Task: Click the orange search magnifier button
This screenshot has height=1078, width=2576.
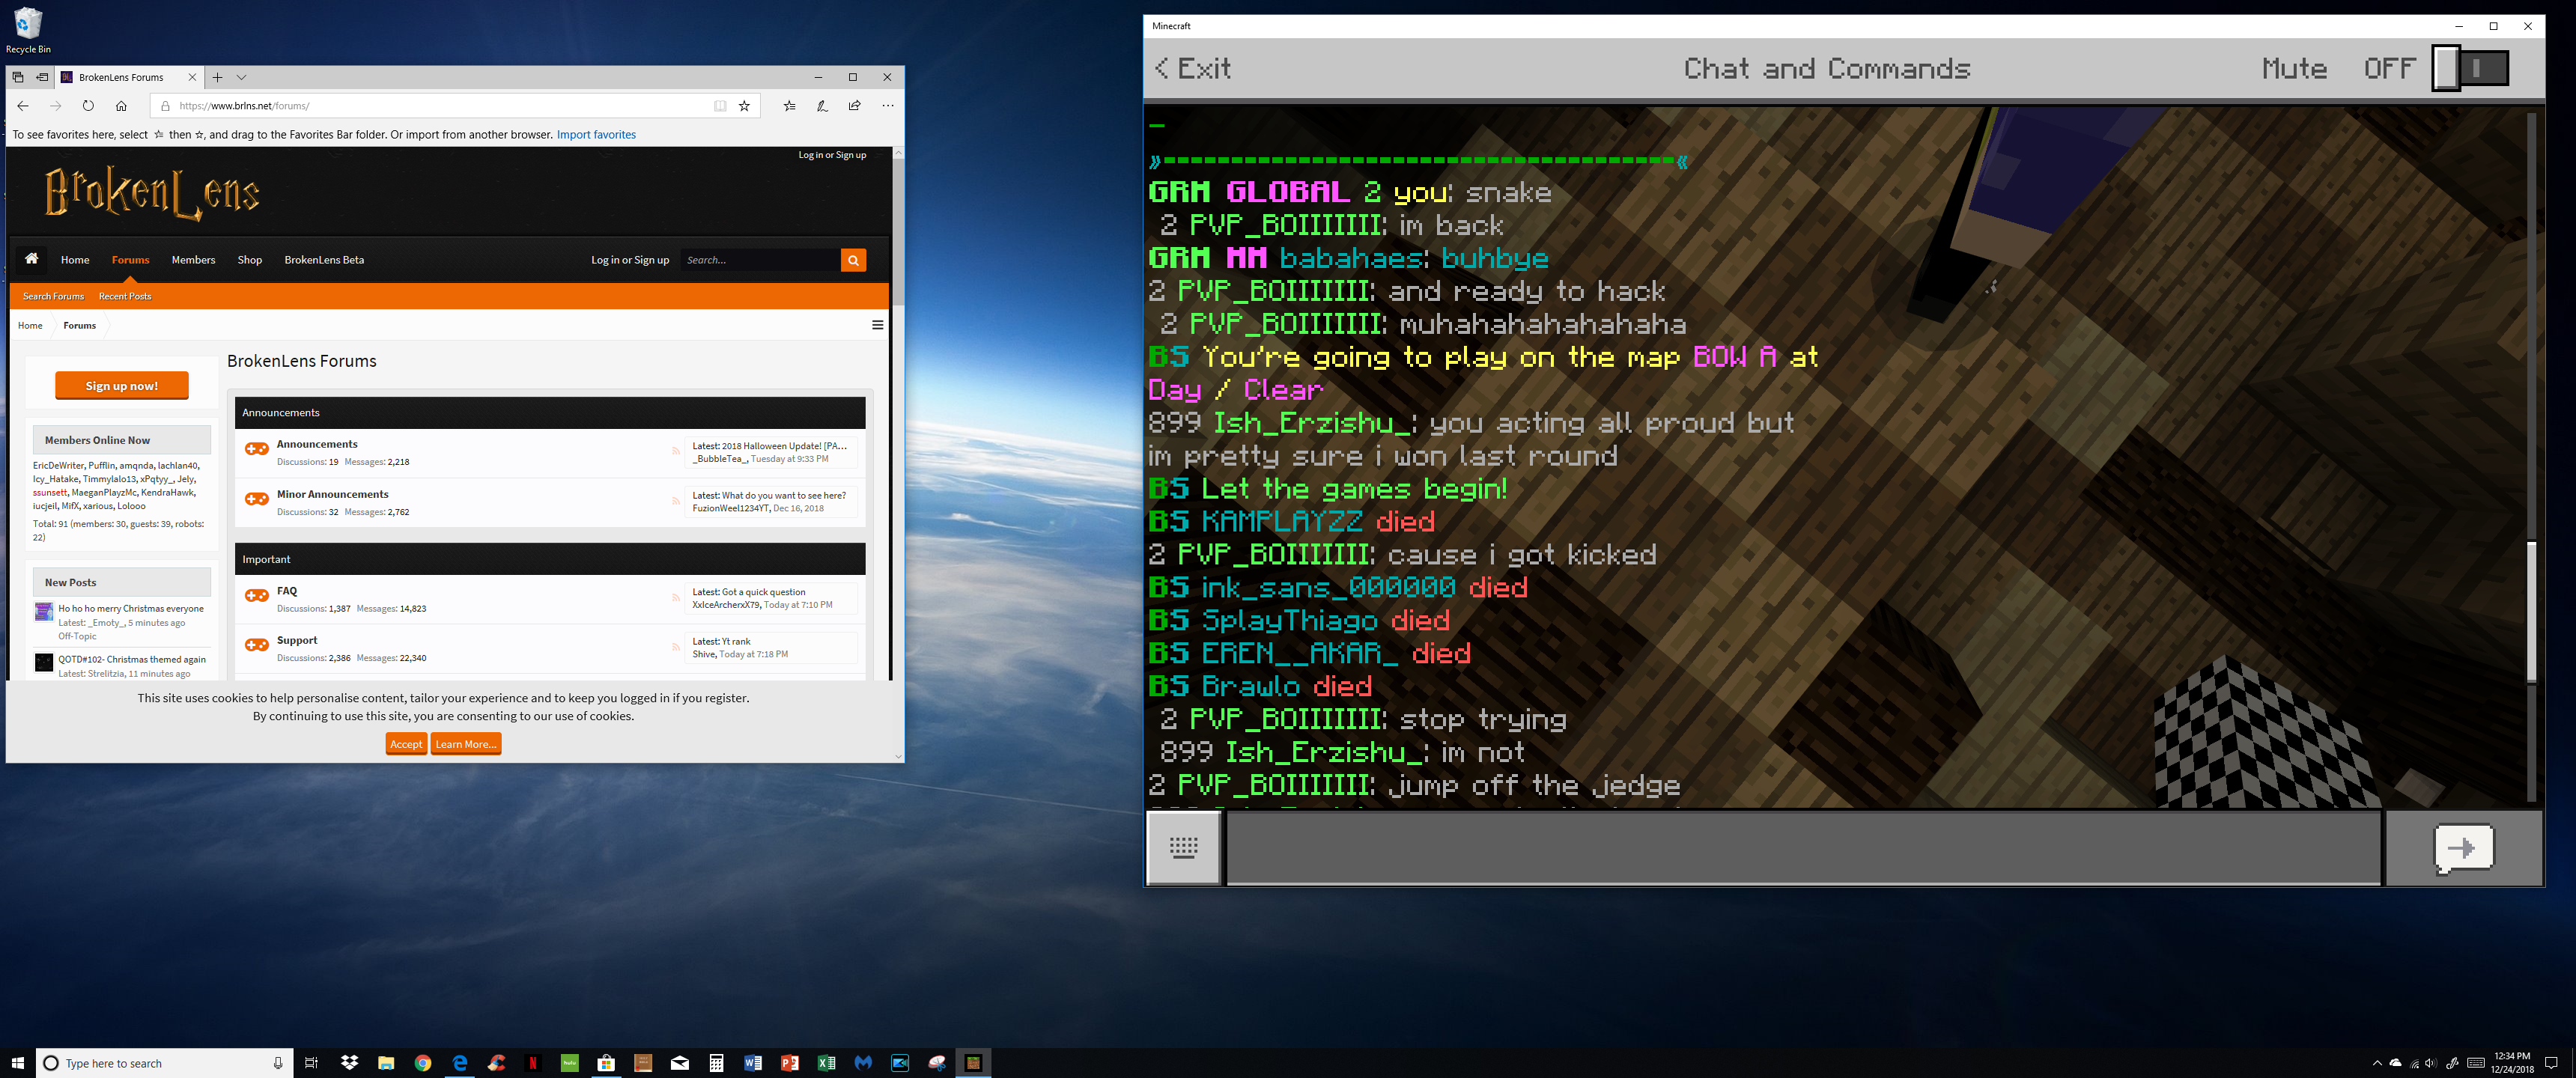Action: [x=853, y=260]
